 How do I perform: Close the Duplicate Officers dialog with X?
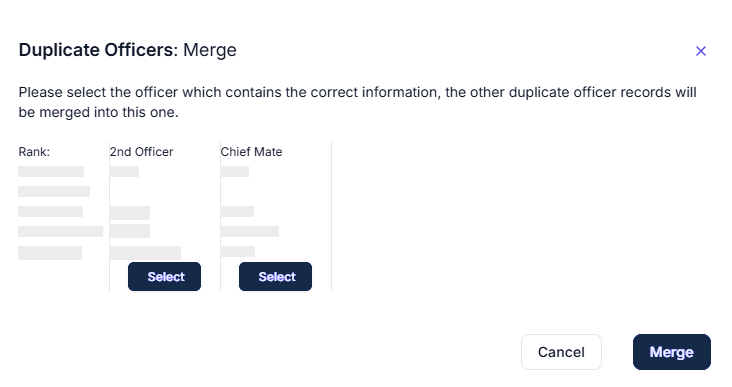point(700,51)
